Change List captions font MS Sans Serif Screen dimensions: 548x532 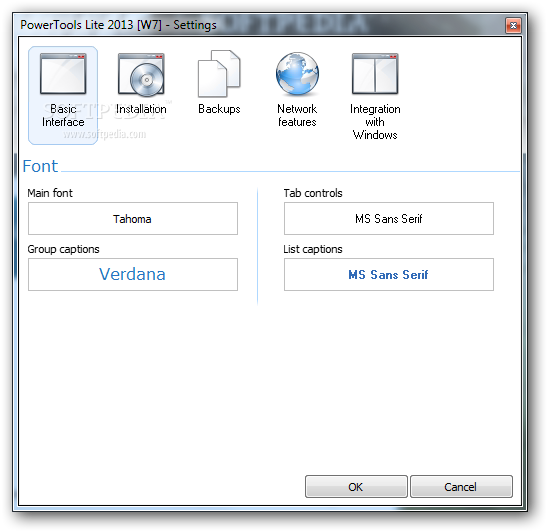tap(389, 274)
